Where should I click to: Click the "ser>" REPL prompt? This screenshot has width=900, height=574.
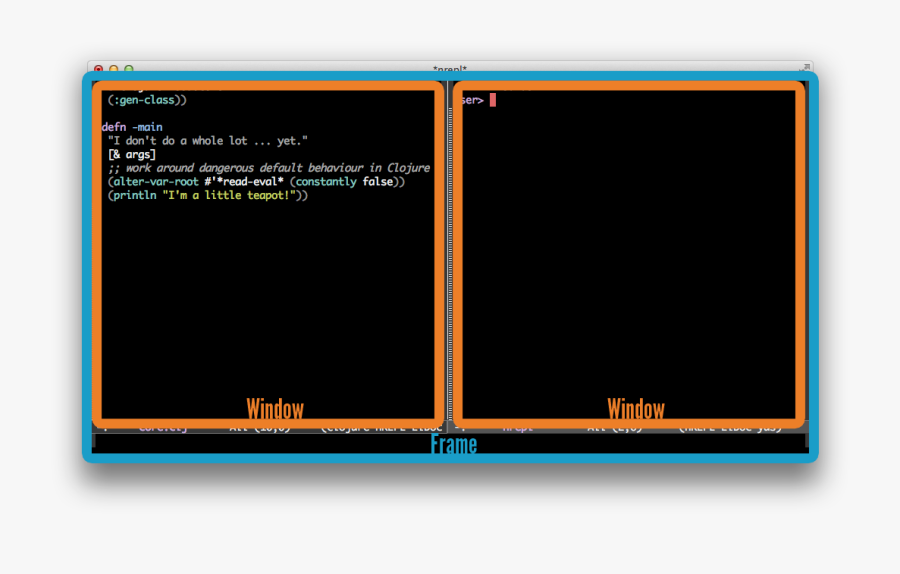[472, 100]
